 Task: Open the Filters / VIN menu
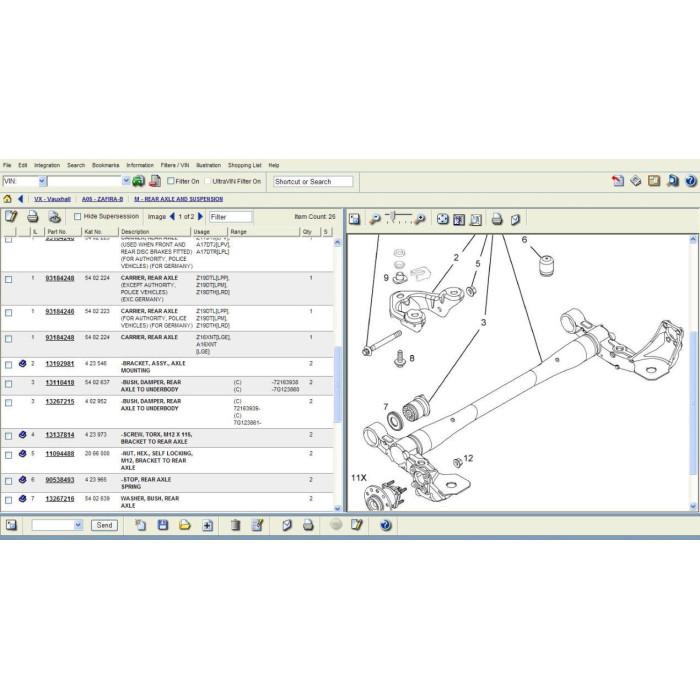(175, 165)
